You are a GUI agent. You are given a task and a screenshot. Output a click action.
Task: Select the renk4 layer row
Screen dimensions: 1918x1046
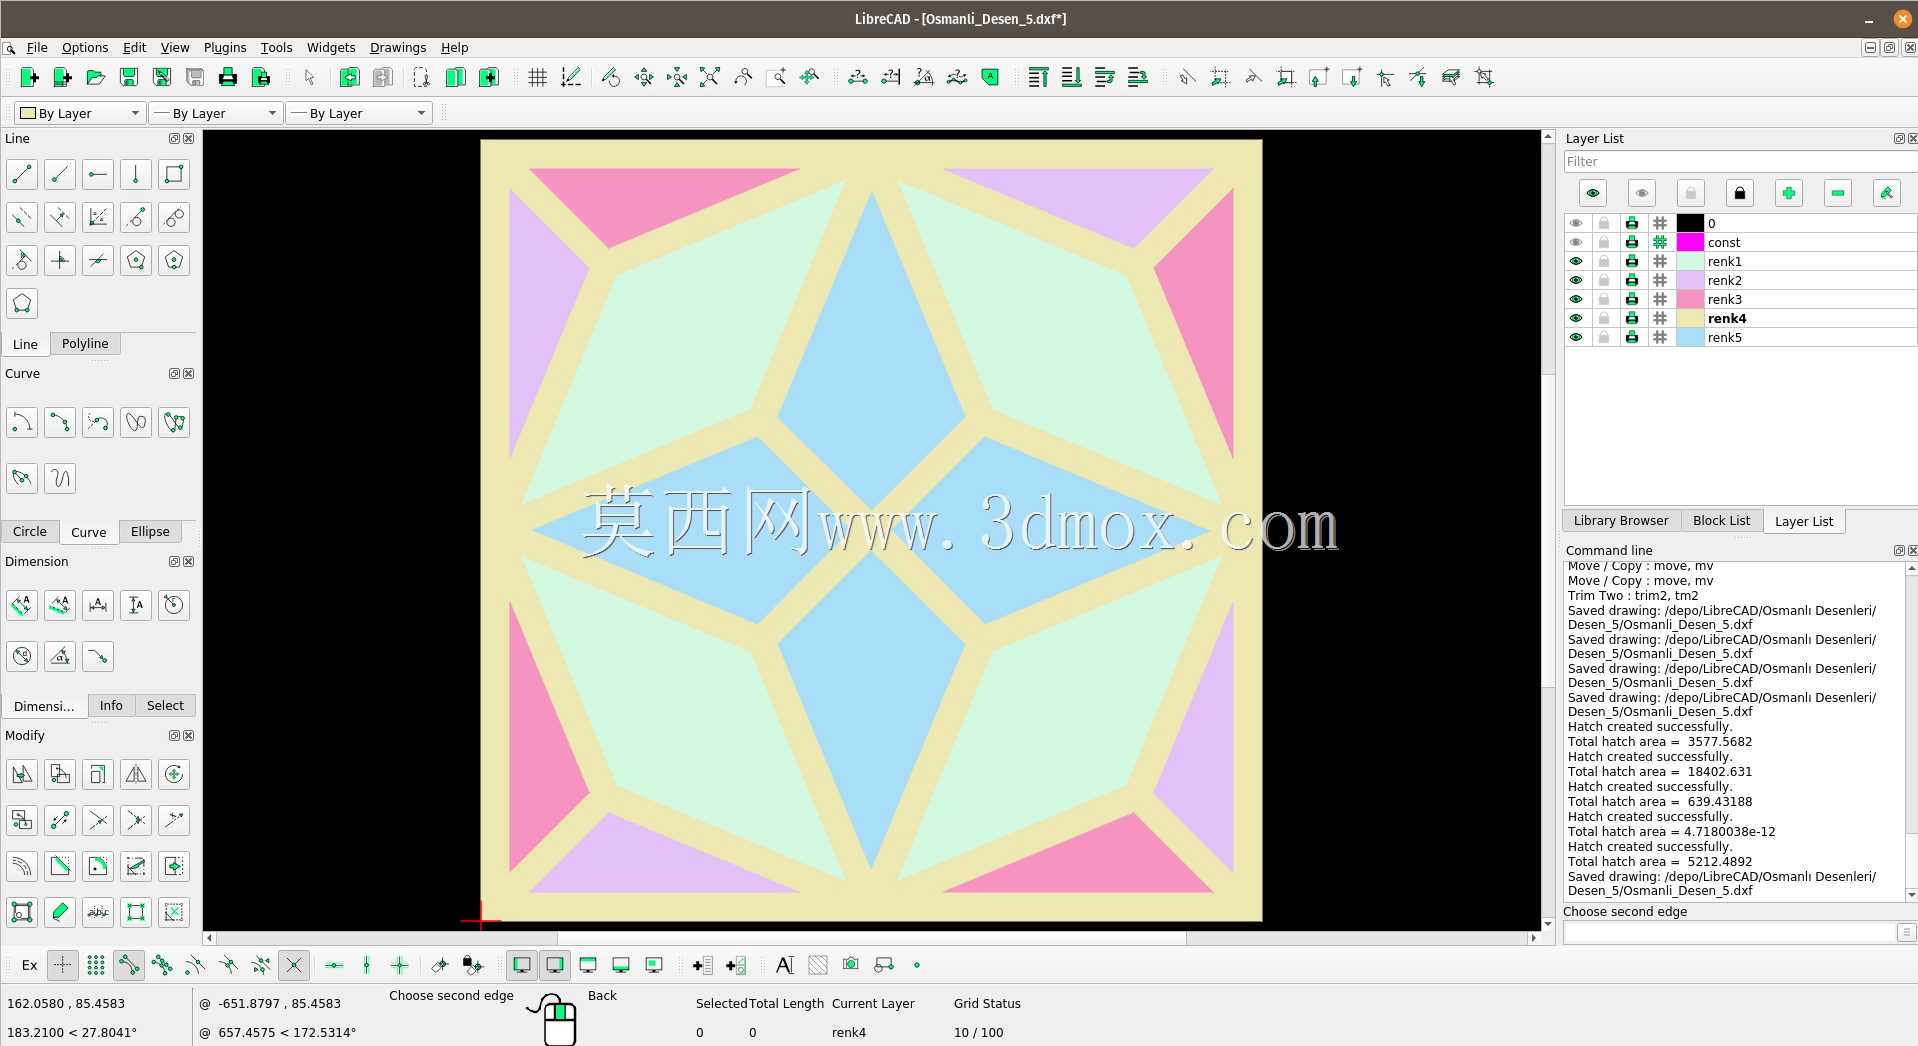point(1740,318)
